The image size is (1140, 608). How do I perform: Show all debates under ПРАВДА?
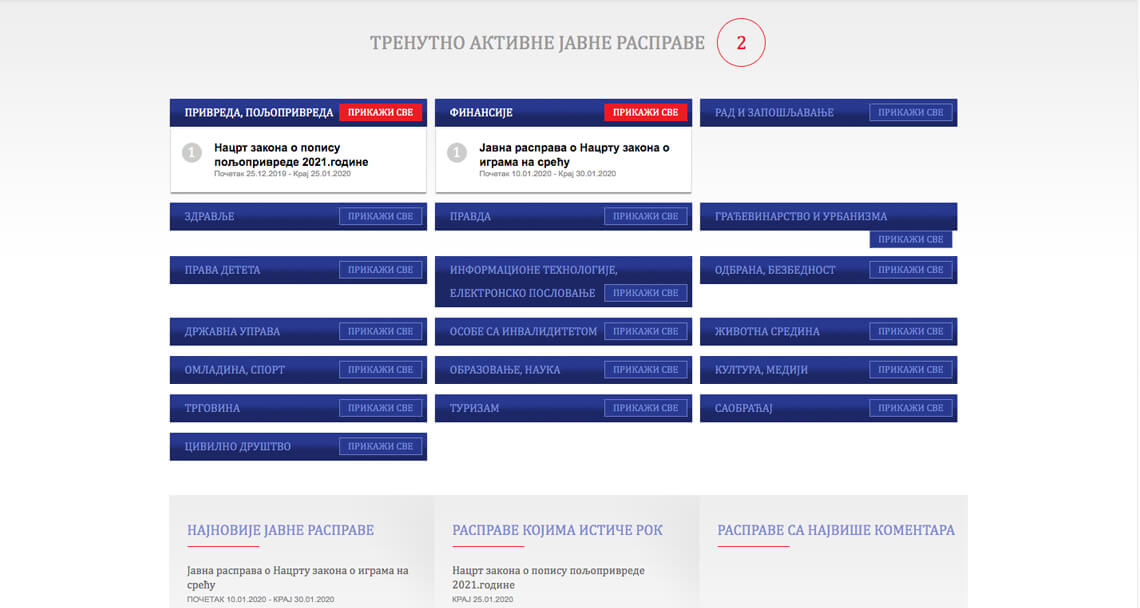click(x=645, y=216)
